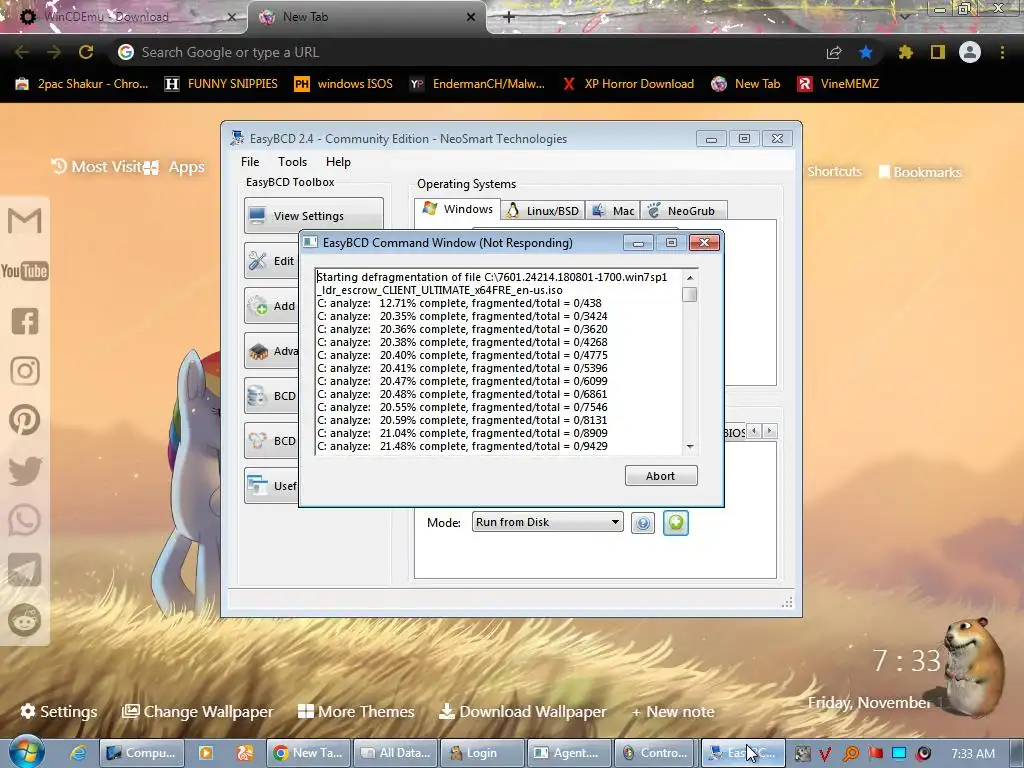Open Gmail shortcut in sidebar

point(25,221)
